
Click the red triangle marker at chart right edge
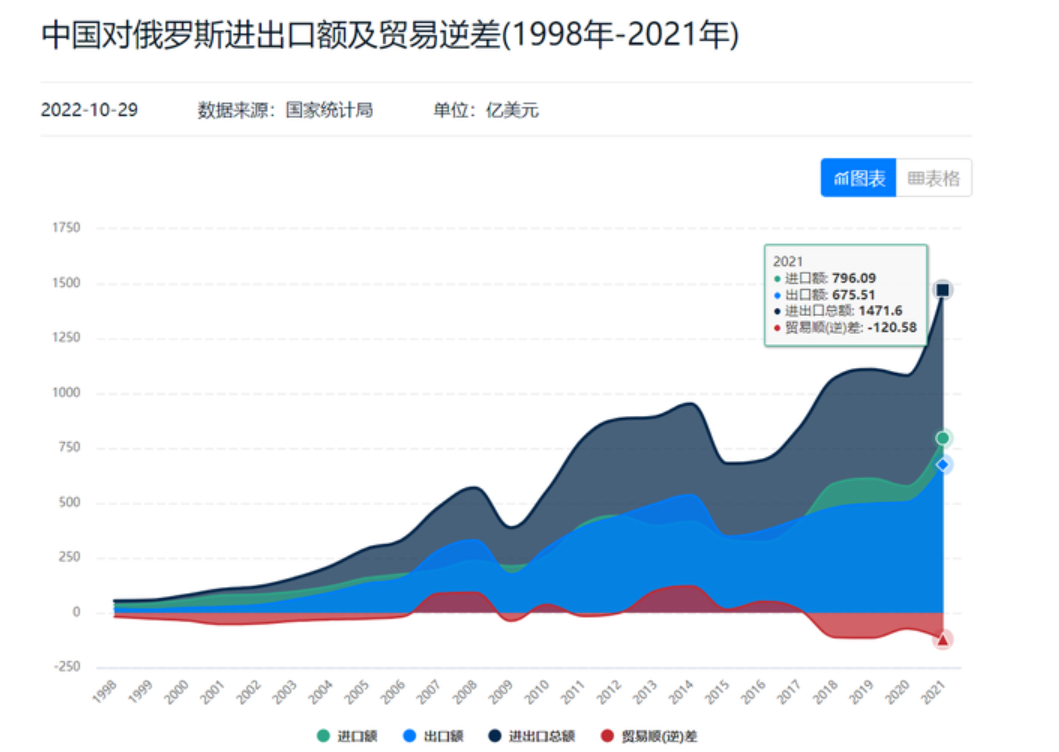pyautogui.click(x=942, y=638)
